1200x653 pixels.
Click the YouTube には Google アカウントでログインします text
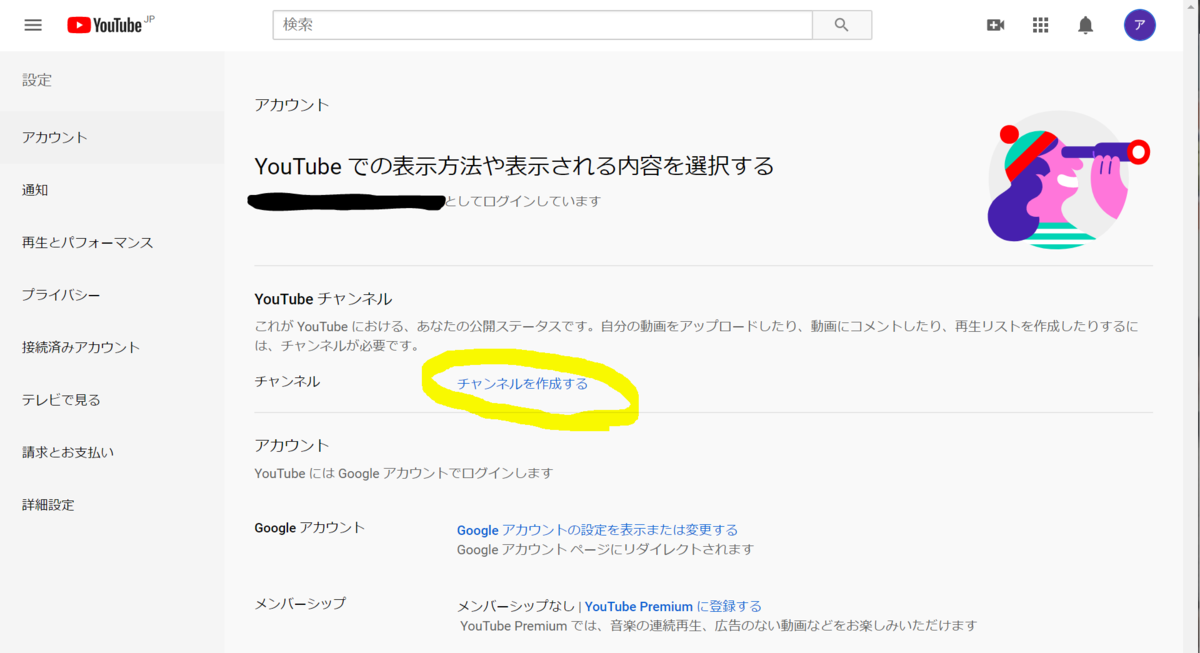[x=403, y=473]
